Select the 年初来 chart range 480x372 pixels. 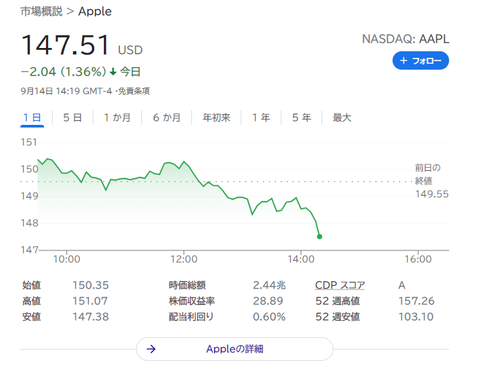point(217,118)
